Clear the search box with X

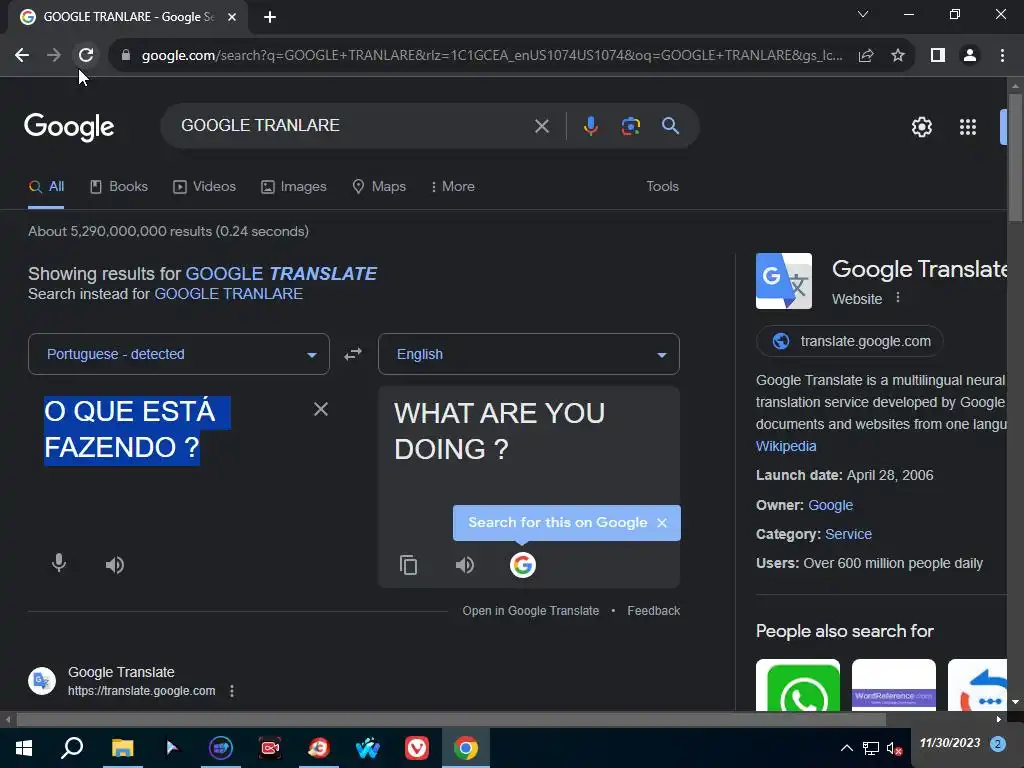[x=541, y=126]
